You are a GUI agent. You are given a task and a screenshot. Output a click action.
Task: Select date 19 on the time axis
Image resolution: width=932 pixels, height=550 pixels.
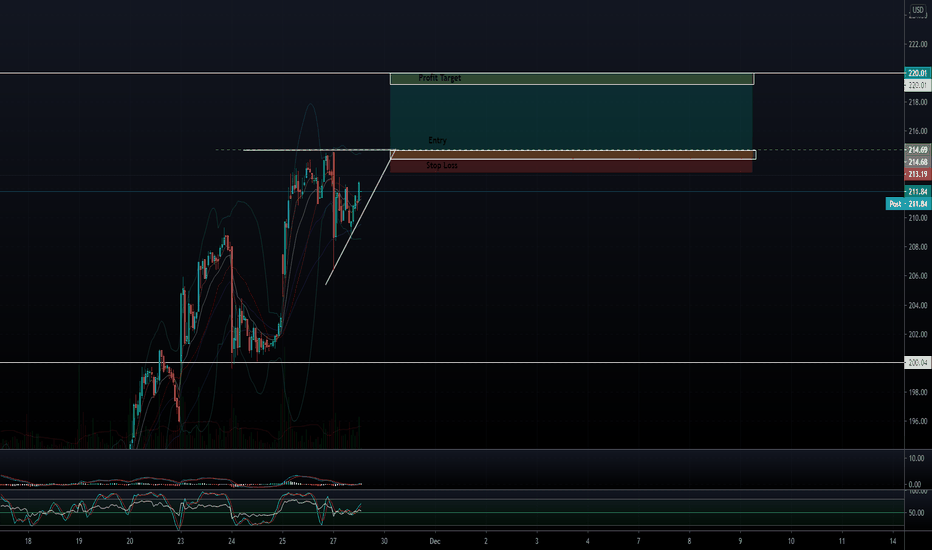79,541
